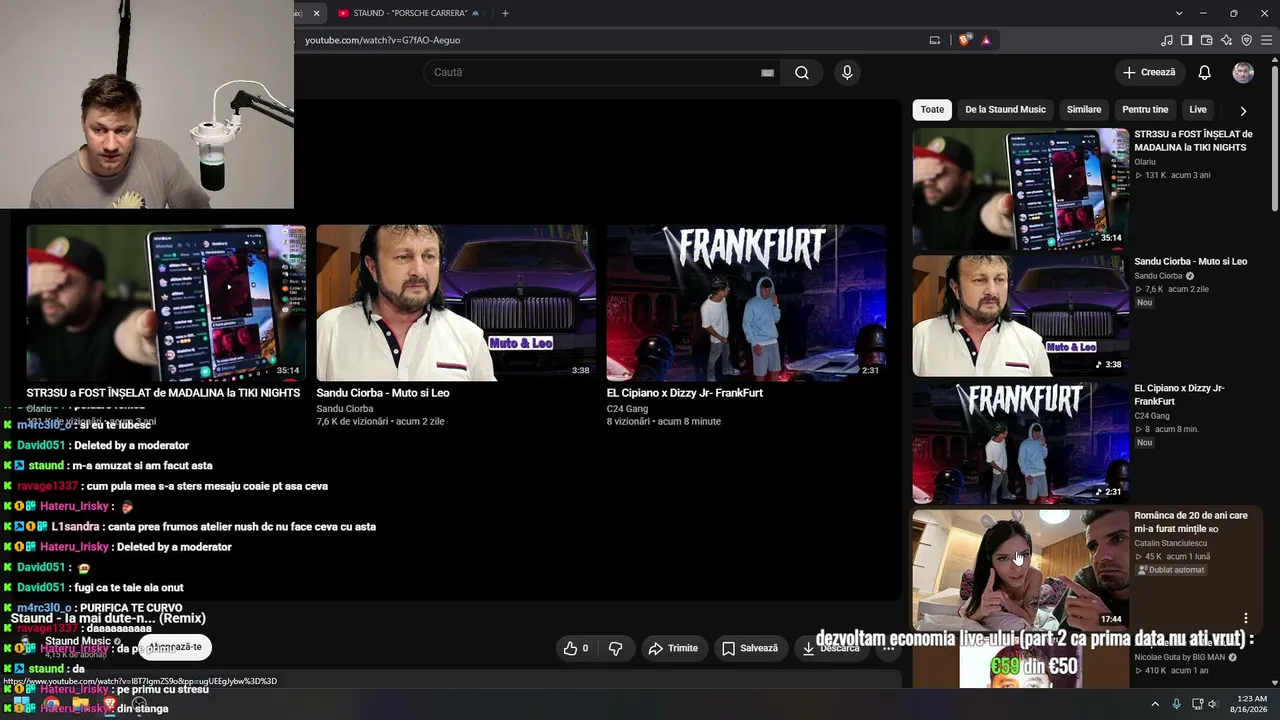Open sidebar Sandu Ciorba thumbnail
The width and height of the screenshot is (1280, 720).
[x=1021, y=316]
